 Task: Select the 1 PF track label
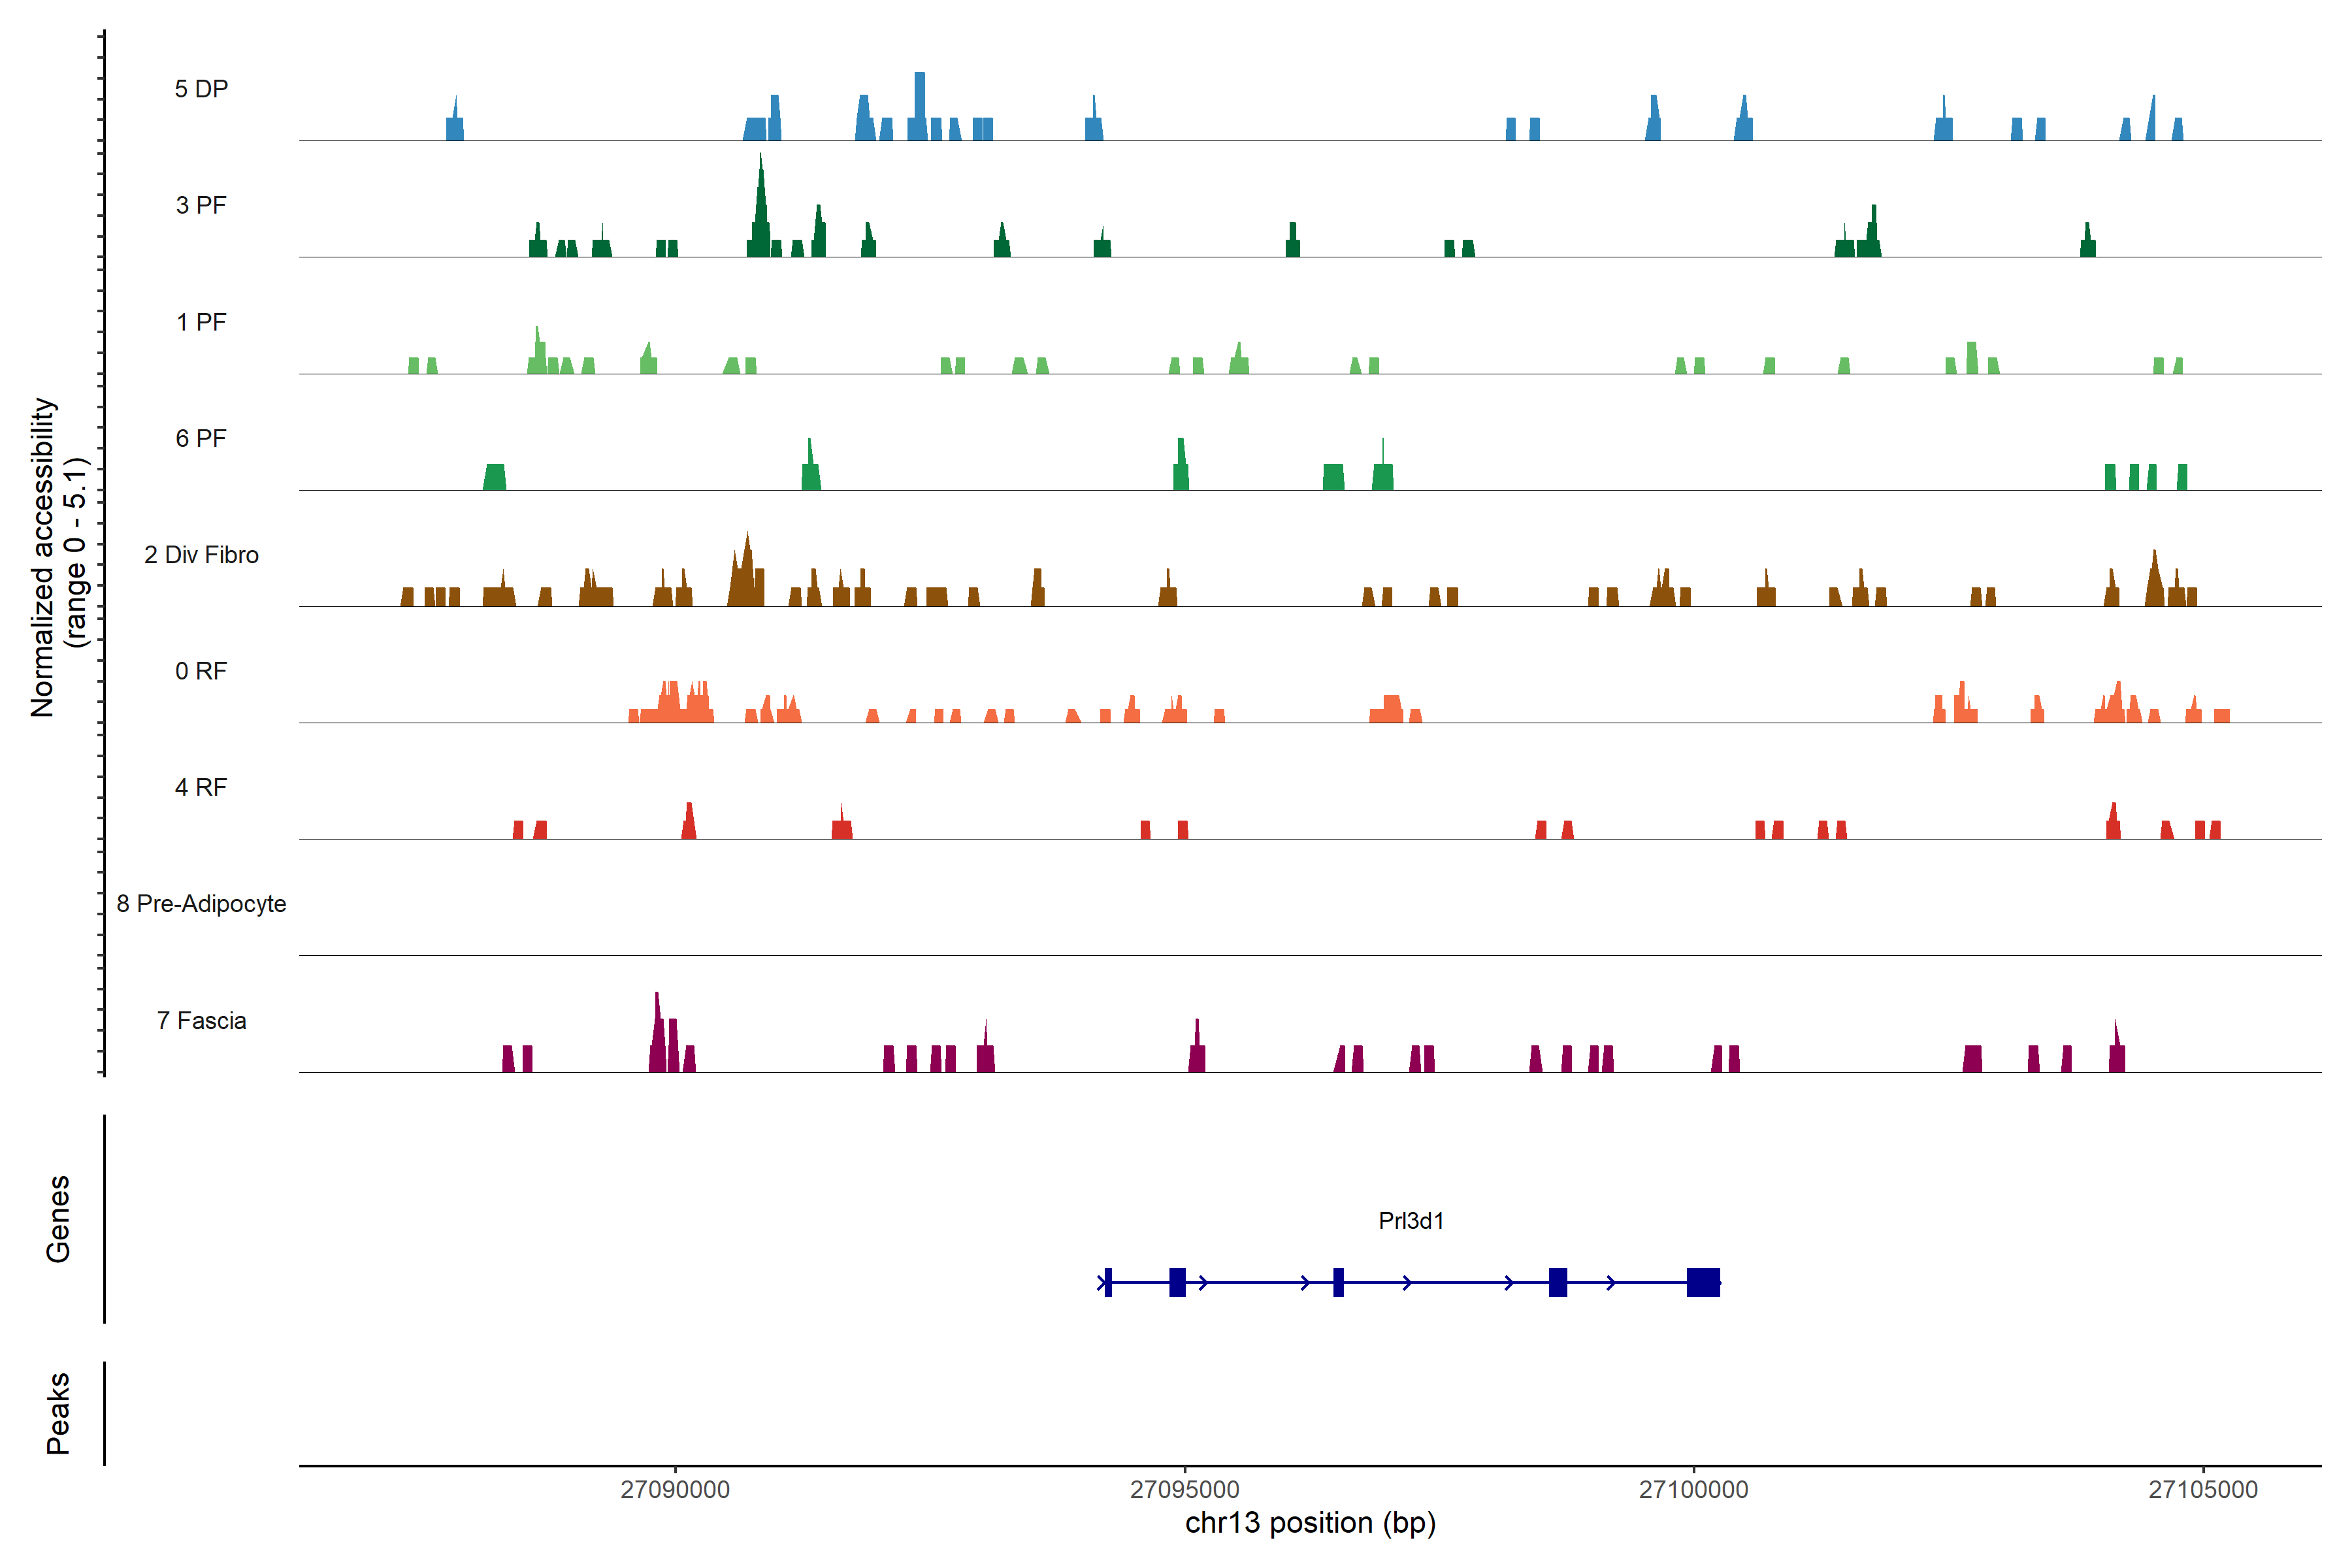click(201, 322)
